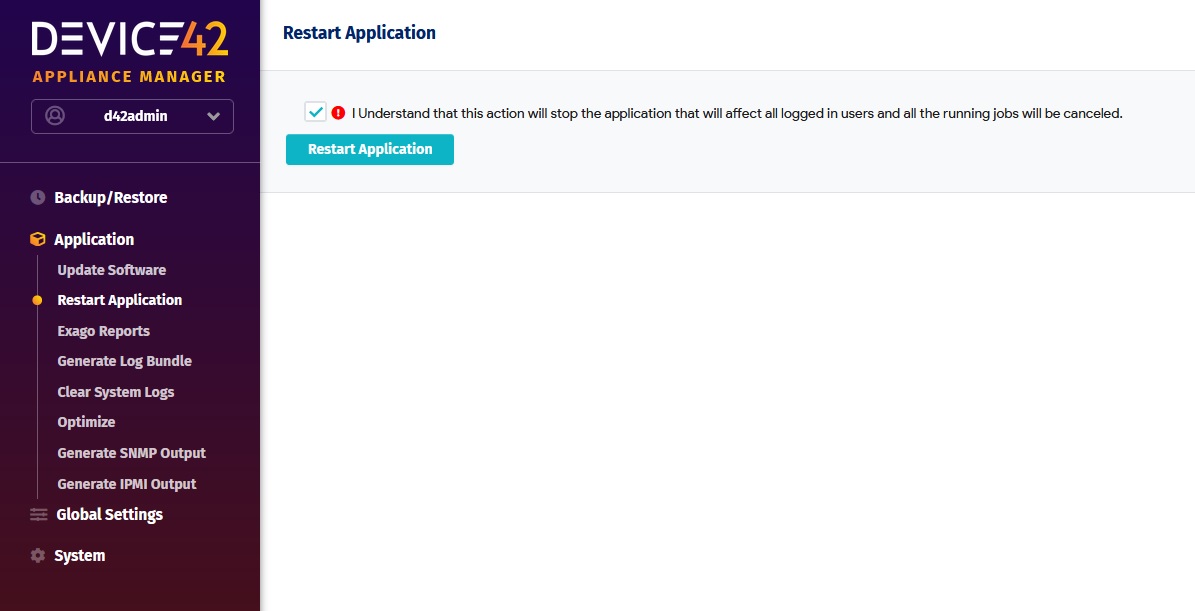Open the Update Software page
The width and height of the screenshot is (1195, 611).
[111, 270]
